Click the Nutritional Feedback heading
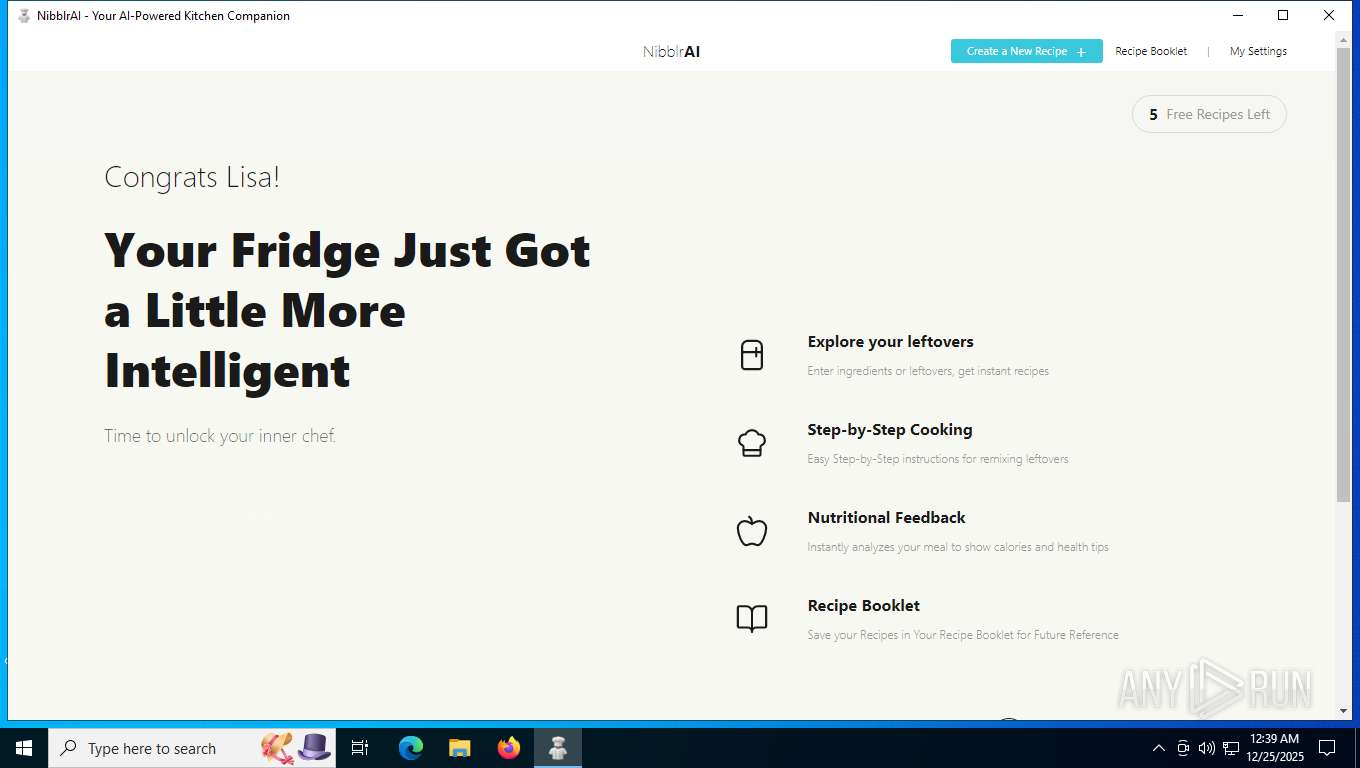The image size is (1360, 768). coord(886,518)
